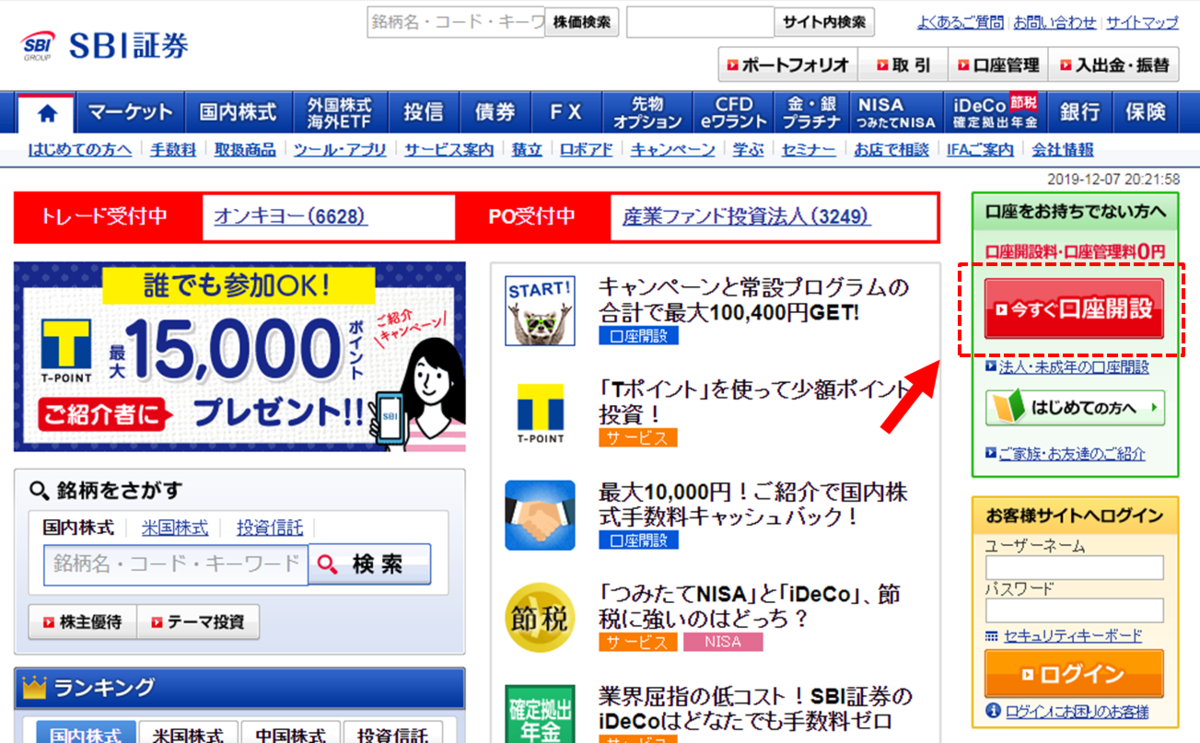
Task: Click the START! raccoon campaign thumbnail
Action: pyautogui.click(x=540, y=311)
